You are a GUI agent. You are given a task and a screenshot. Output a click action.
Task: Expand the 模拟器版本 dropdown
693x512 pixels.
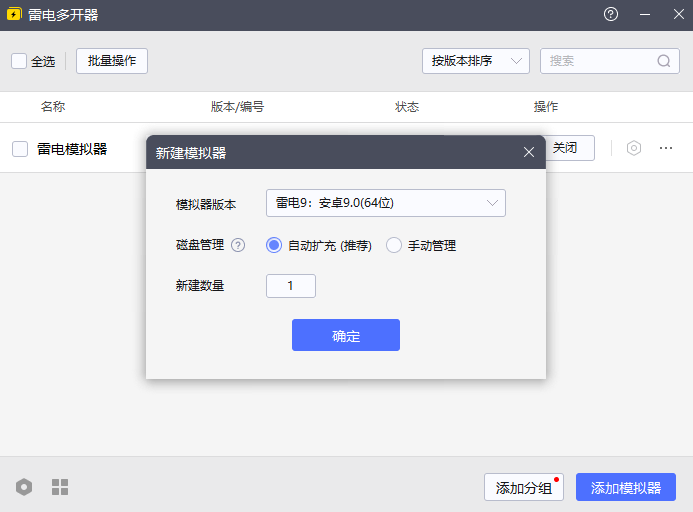[385, 203]
